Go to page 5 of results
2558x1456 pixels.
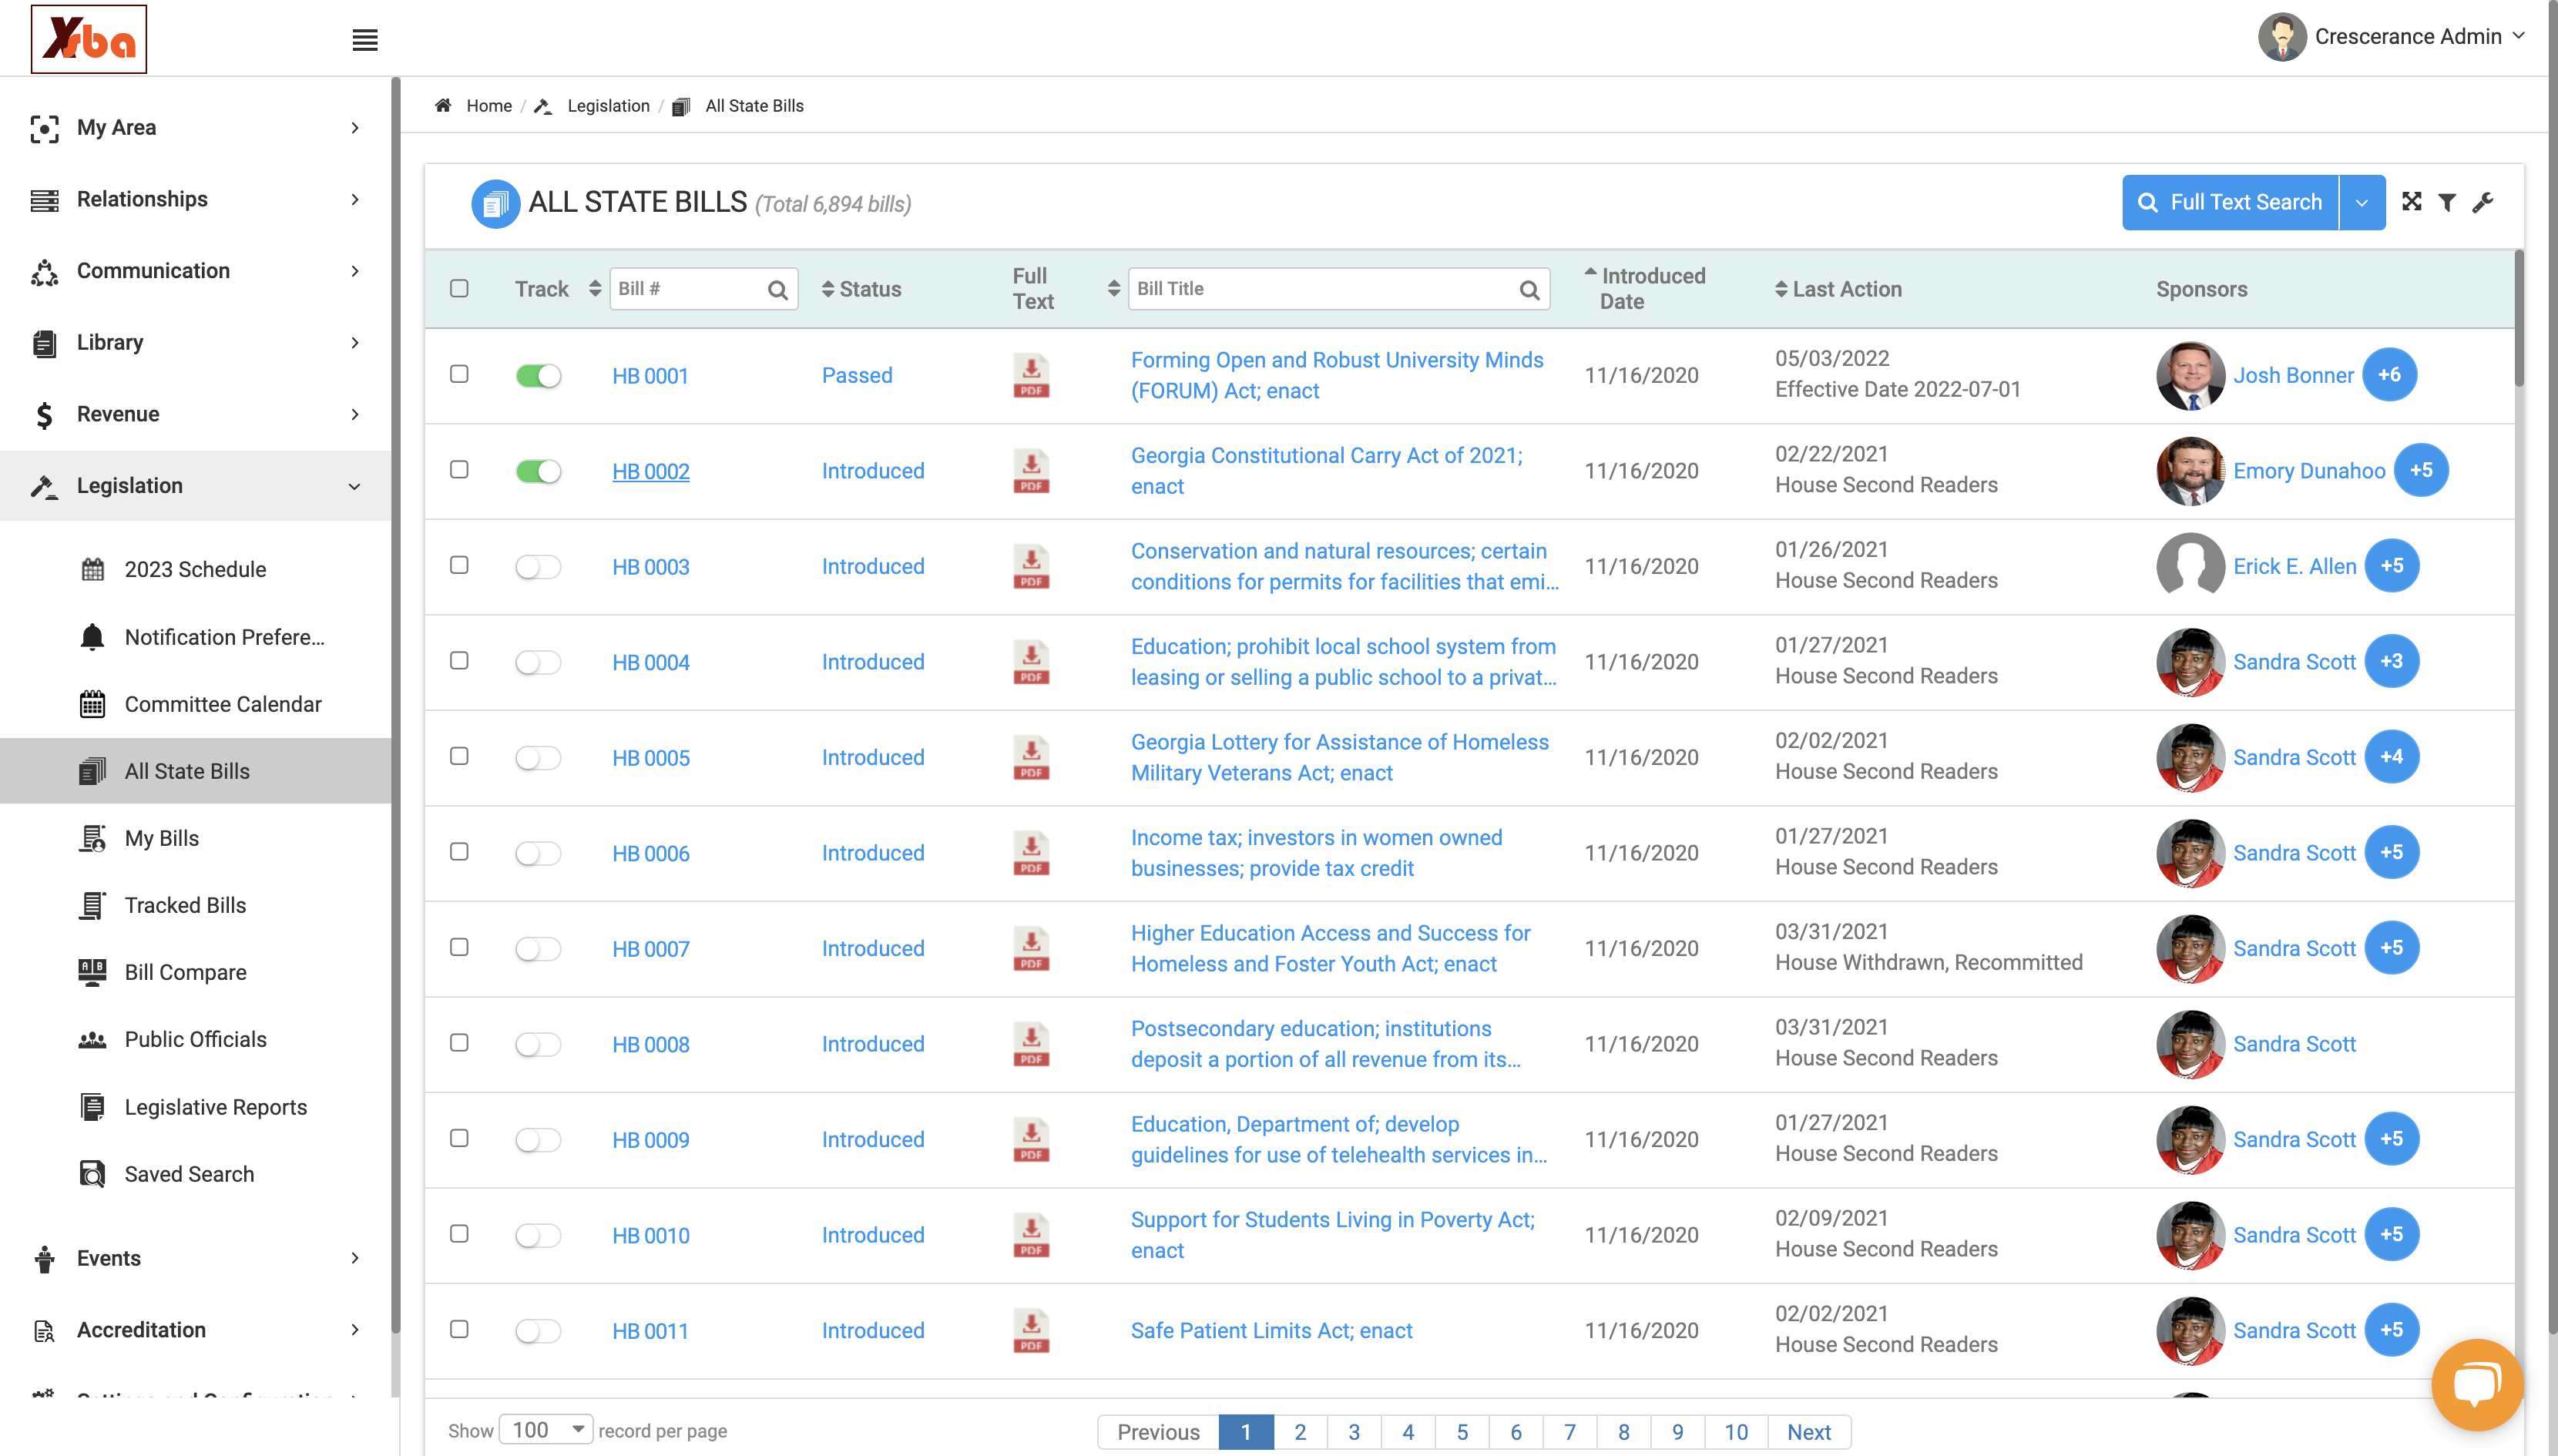point(1462,1432)
